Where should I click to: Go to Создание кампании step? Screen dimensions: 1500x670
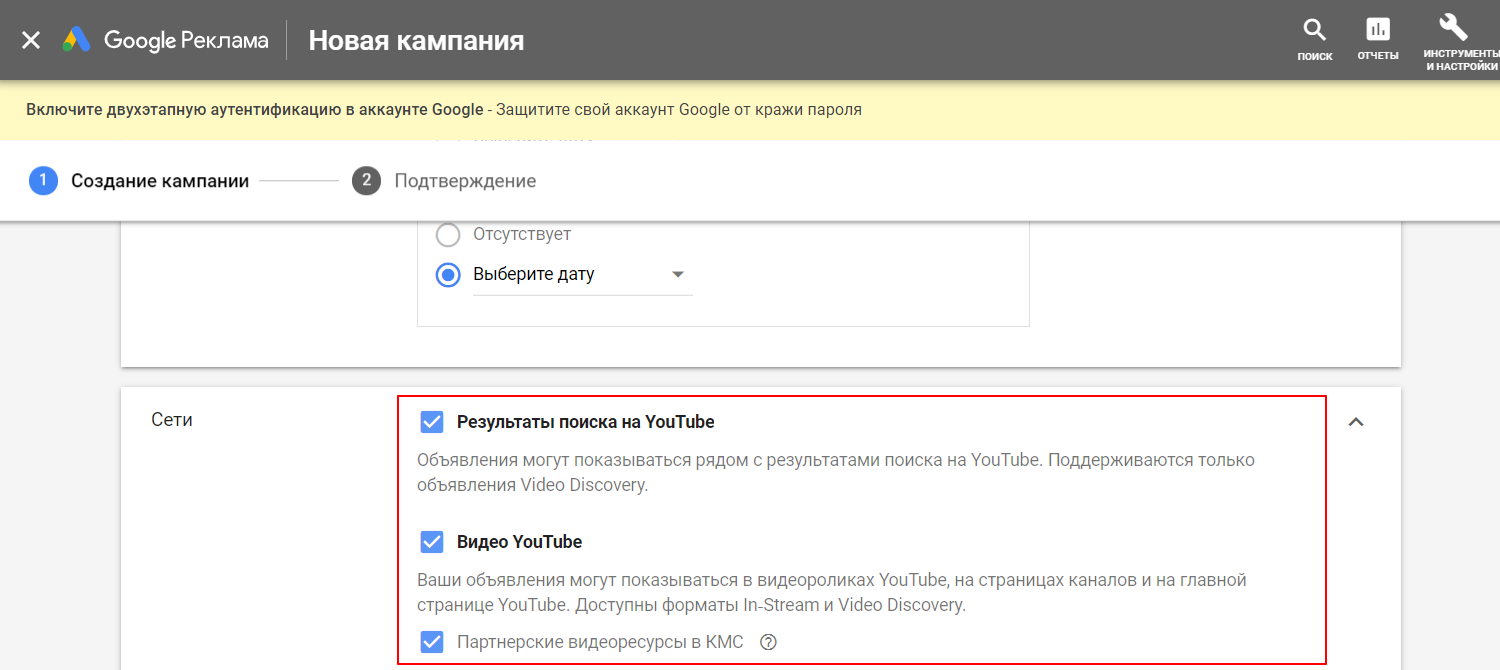160,181
